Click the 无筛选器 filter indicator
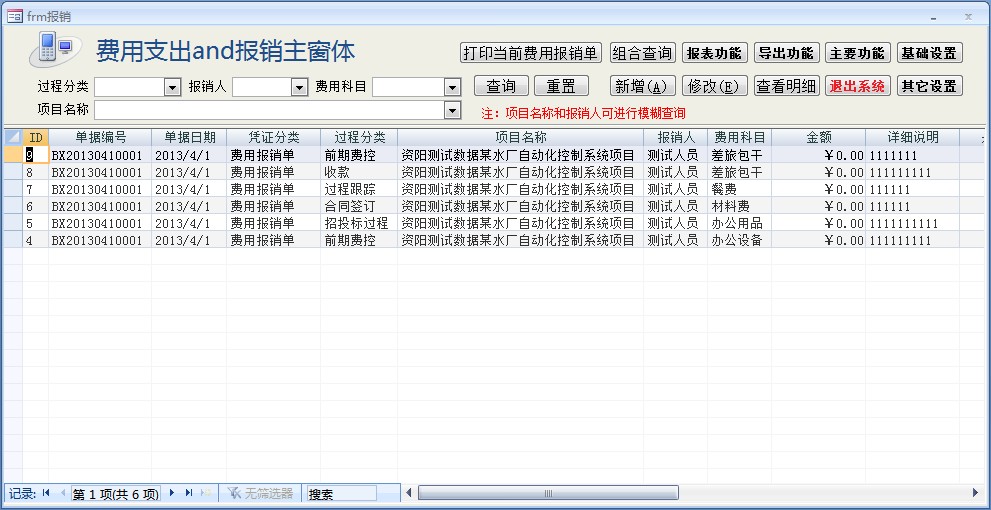 pos(260,493)
